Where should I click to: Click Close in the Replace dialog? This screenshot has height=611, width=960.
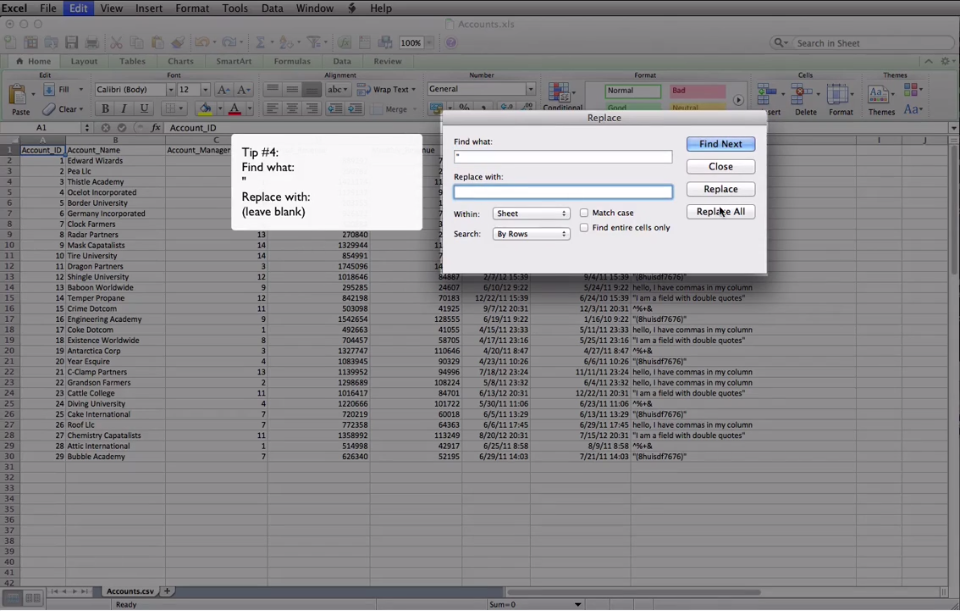[x=721, y=167]
